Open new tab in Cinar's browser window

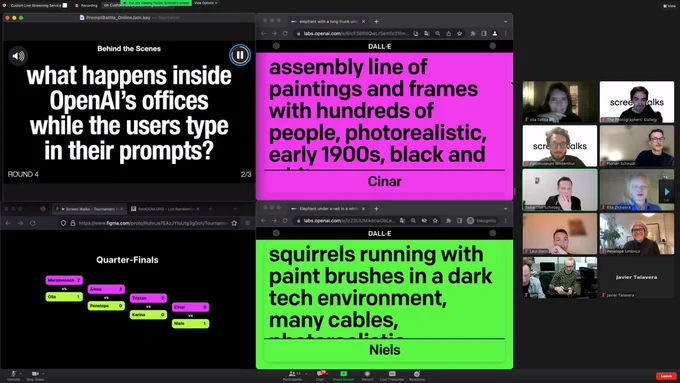pyautogui.click(x=376, y=21)
